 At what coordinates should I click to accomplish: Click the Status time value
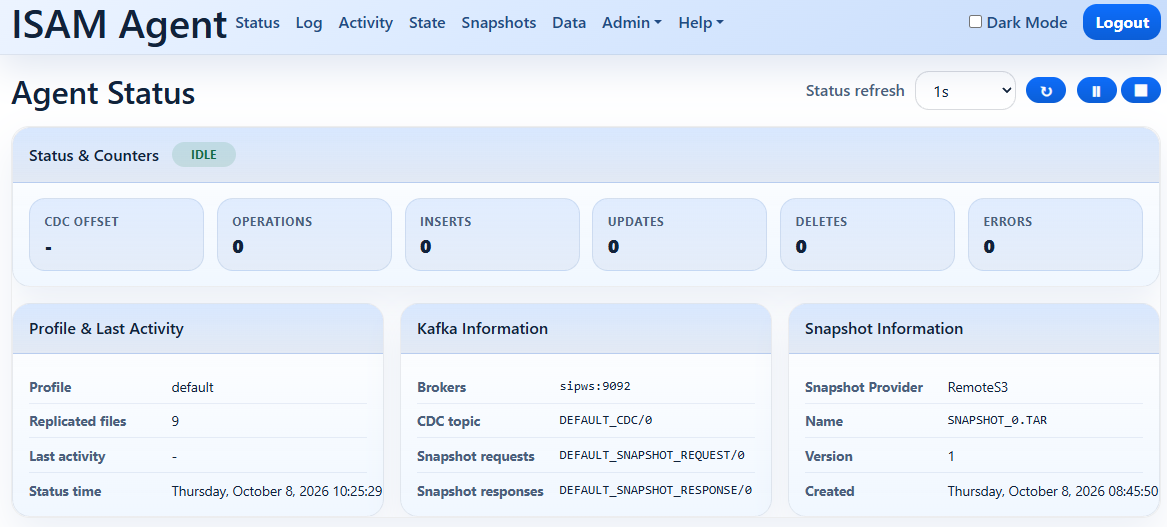coord(277,491)
